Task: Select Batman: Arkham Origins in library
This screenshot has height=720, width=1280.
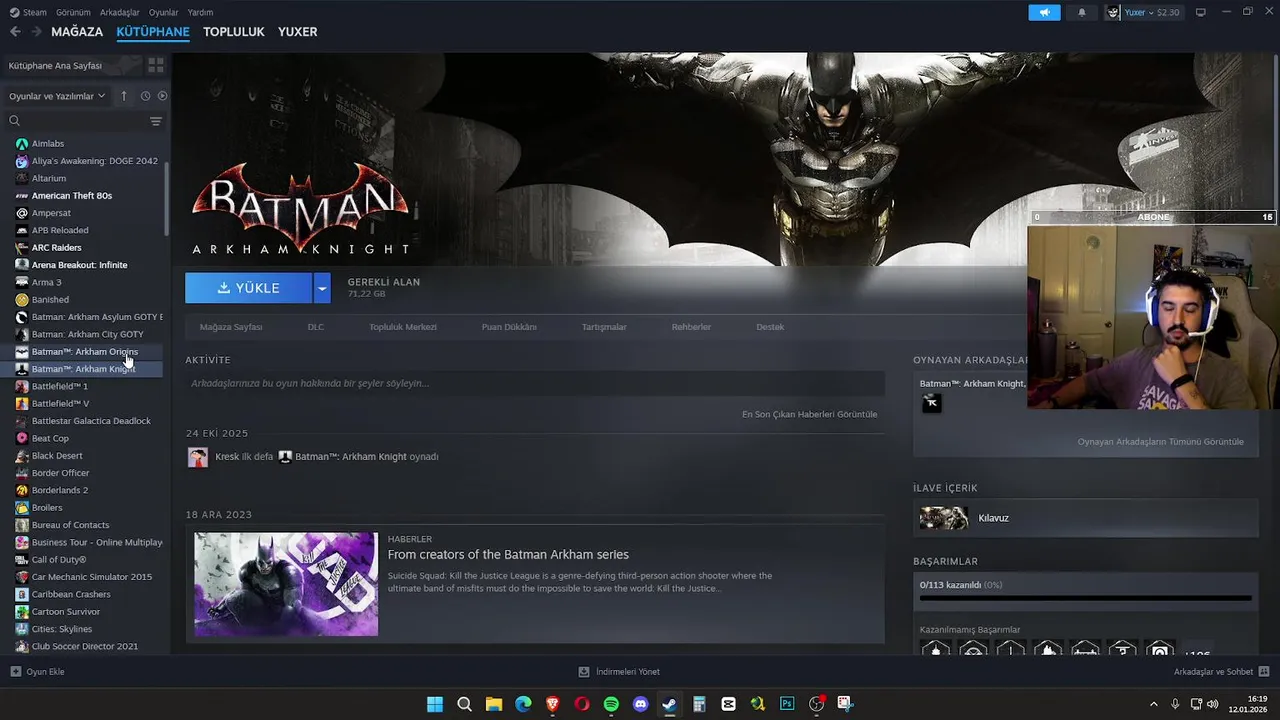Action: click(86, 352)
